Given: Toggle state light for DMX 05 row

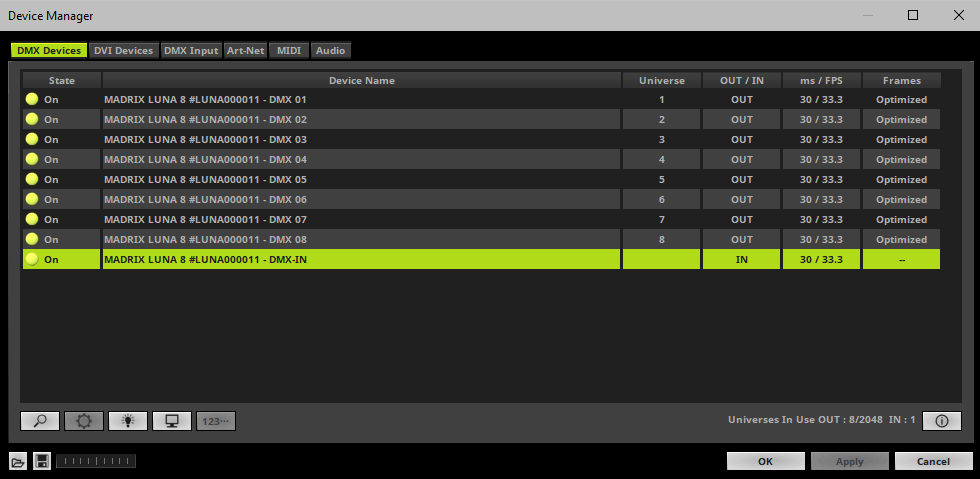Looking at the screenshot, I should (x=32, y=179).
